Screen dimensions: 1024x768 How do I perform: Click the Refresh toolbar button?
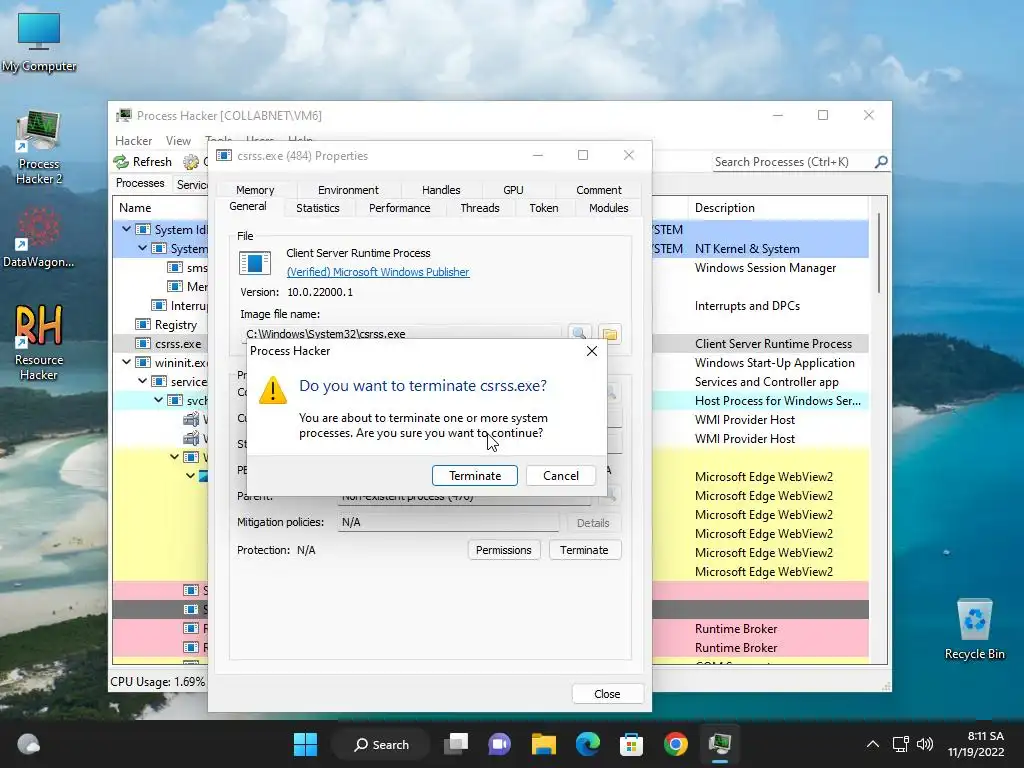(x=142, y=162)
